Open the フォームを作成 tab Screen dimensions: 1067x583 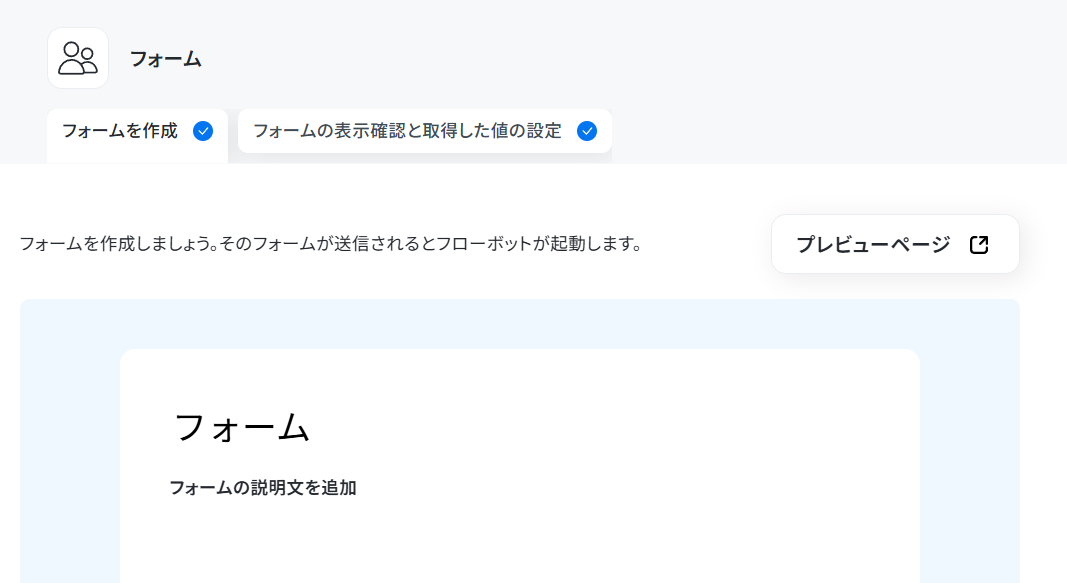click(x=137, y=135)
